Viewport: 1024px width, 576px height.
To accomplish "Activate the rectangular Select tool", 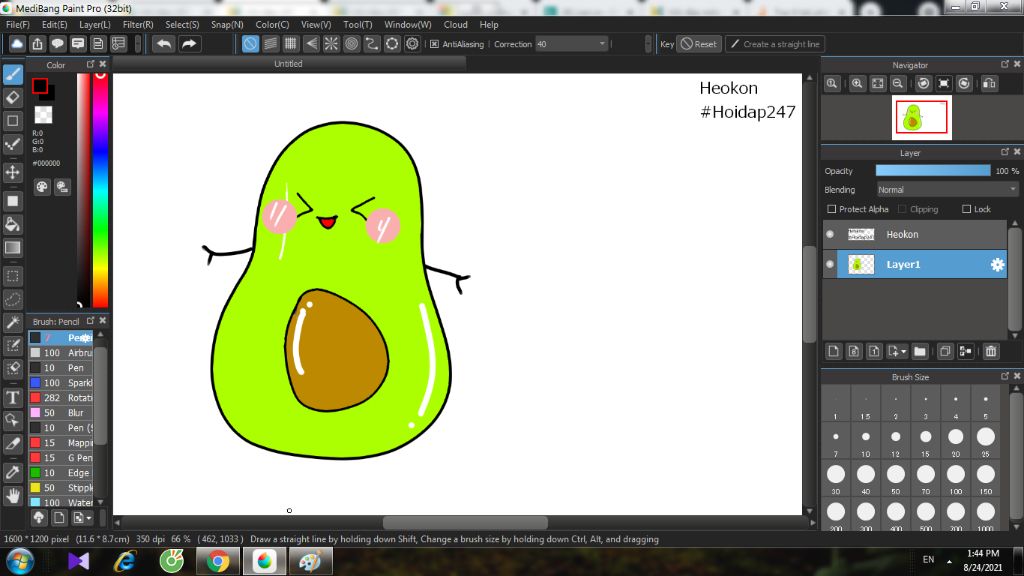I will click(13, 276).
